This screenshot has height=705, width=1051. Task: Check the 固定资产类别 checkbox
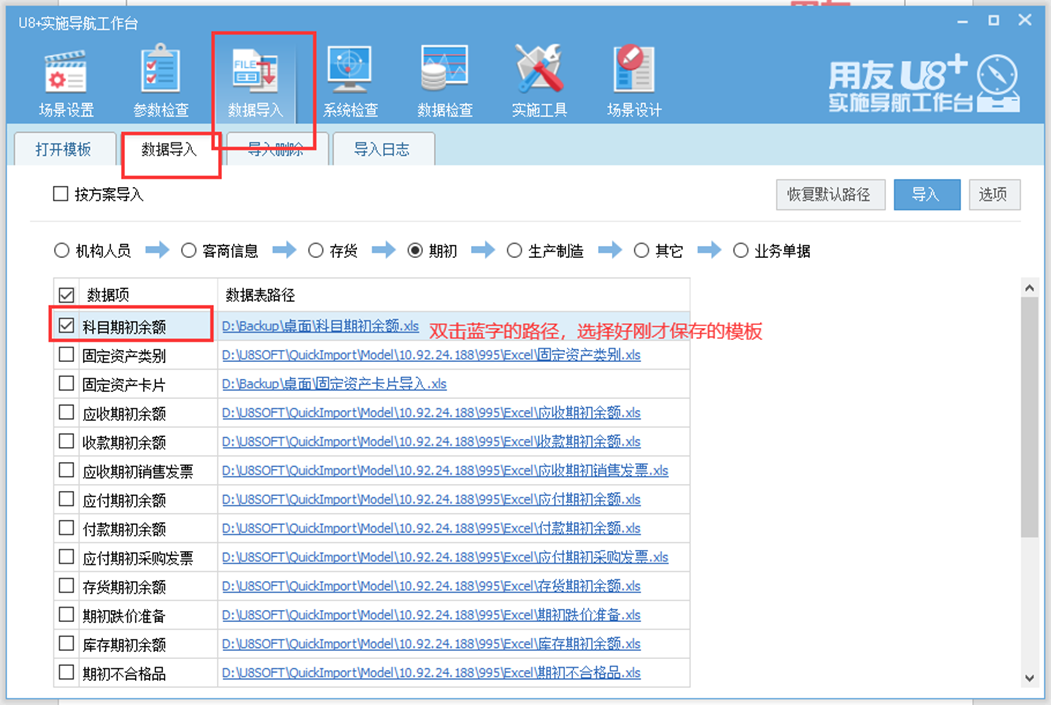[66, 355]
